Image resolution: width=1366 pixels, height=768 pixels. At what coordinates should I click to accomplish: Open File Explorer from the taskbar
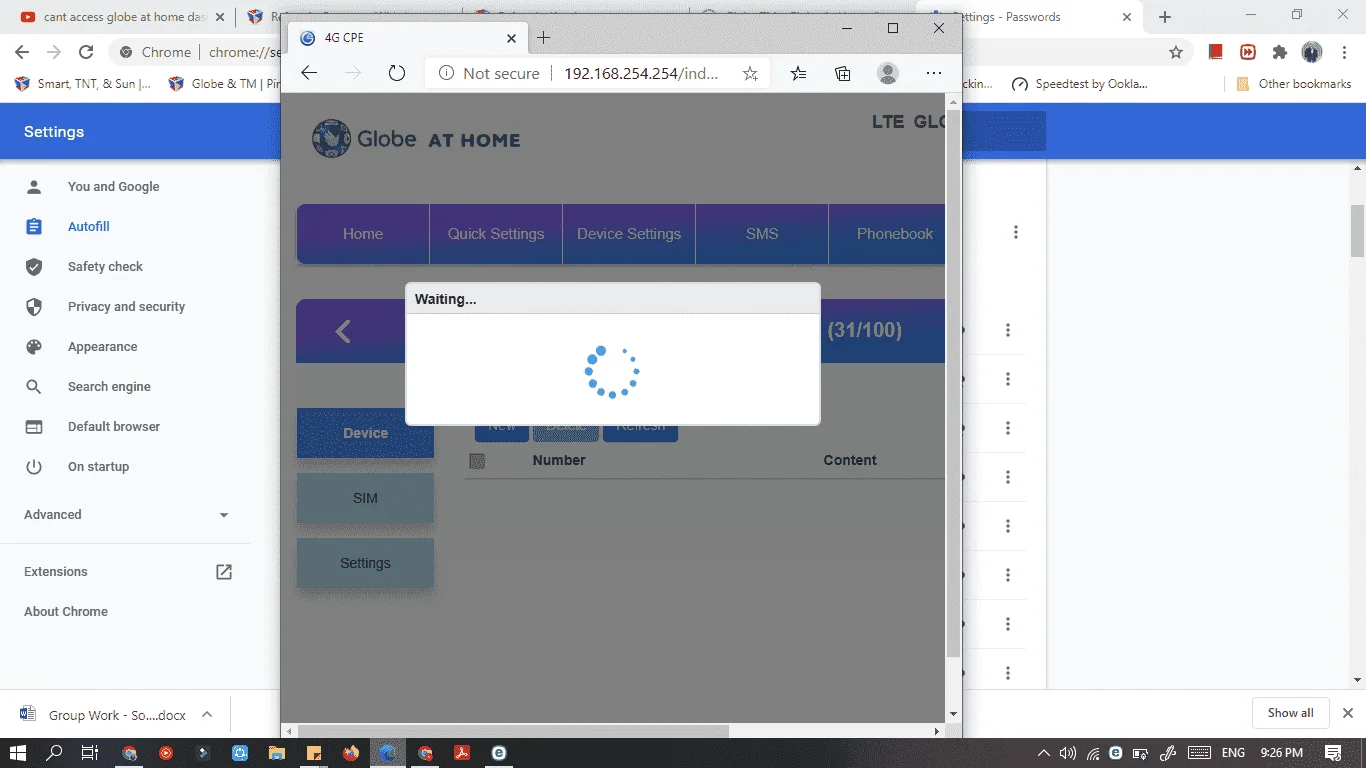click(x=277, y=753)
